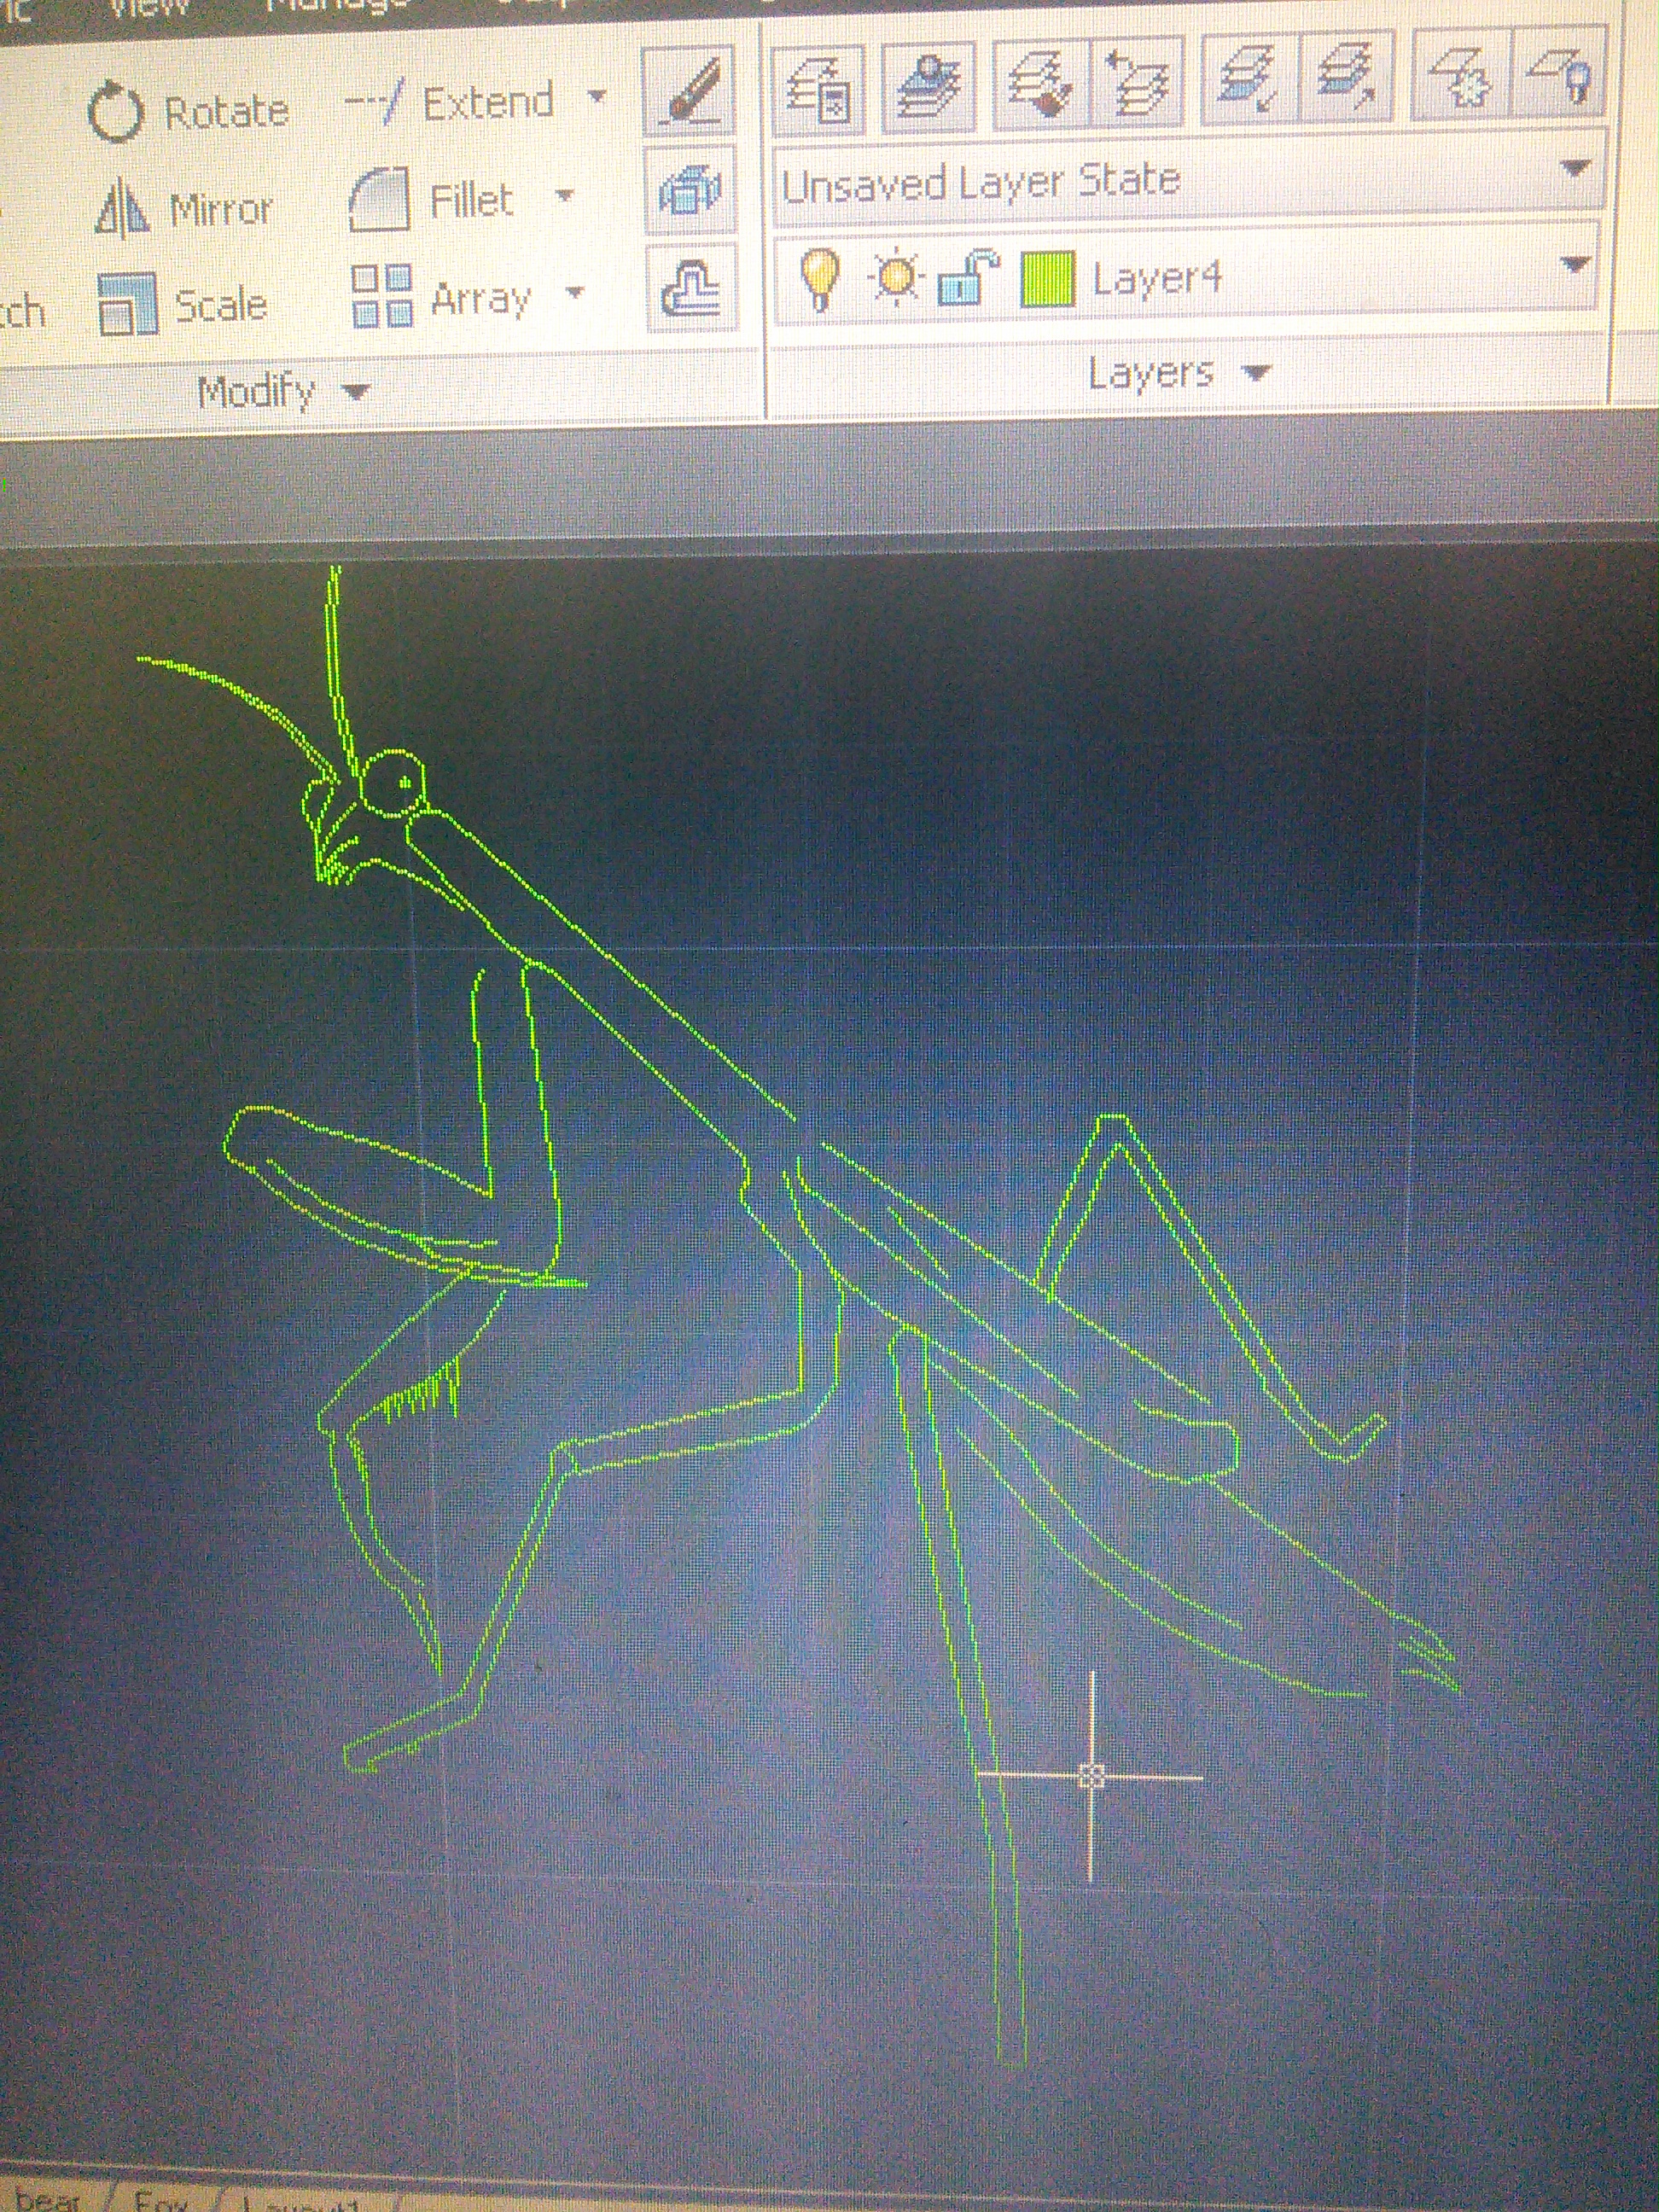Activate the Array command
The width and height of the screenshot is (1659, 2212).
(441, 297)
